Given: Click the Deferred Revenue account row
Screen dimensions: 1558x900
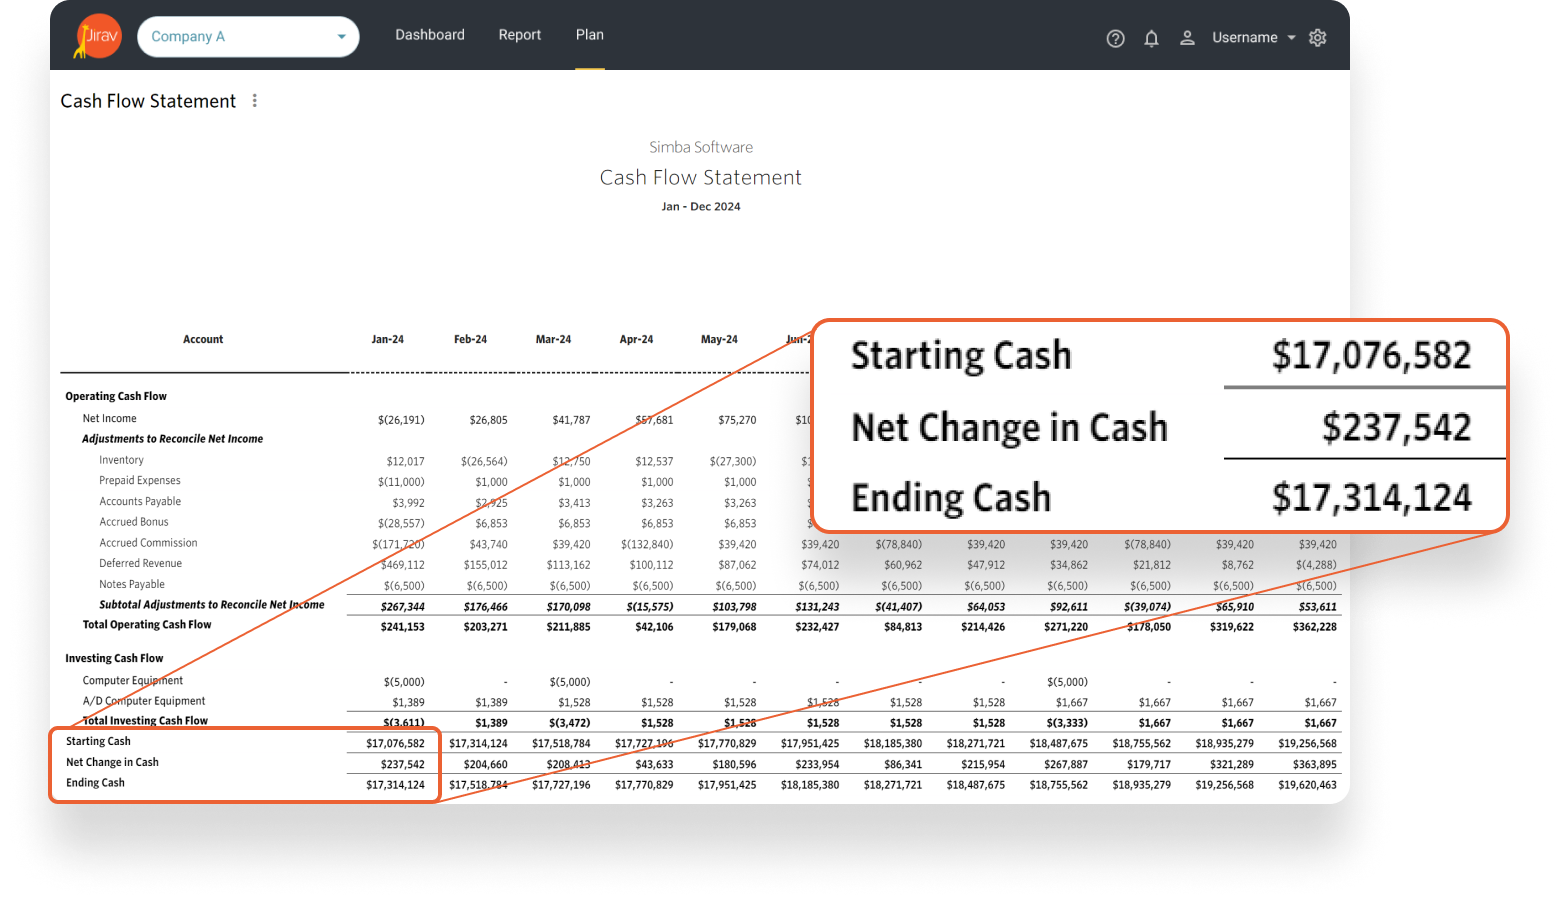Looking at the screenshot, I should coord(140,564).
